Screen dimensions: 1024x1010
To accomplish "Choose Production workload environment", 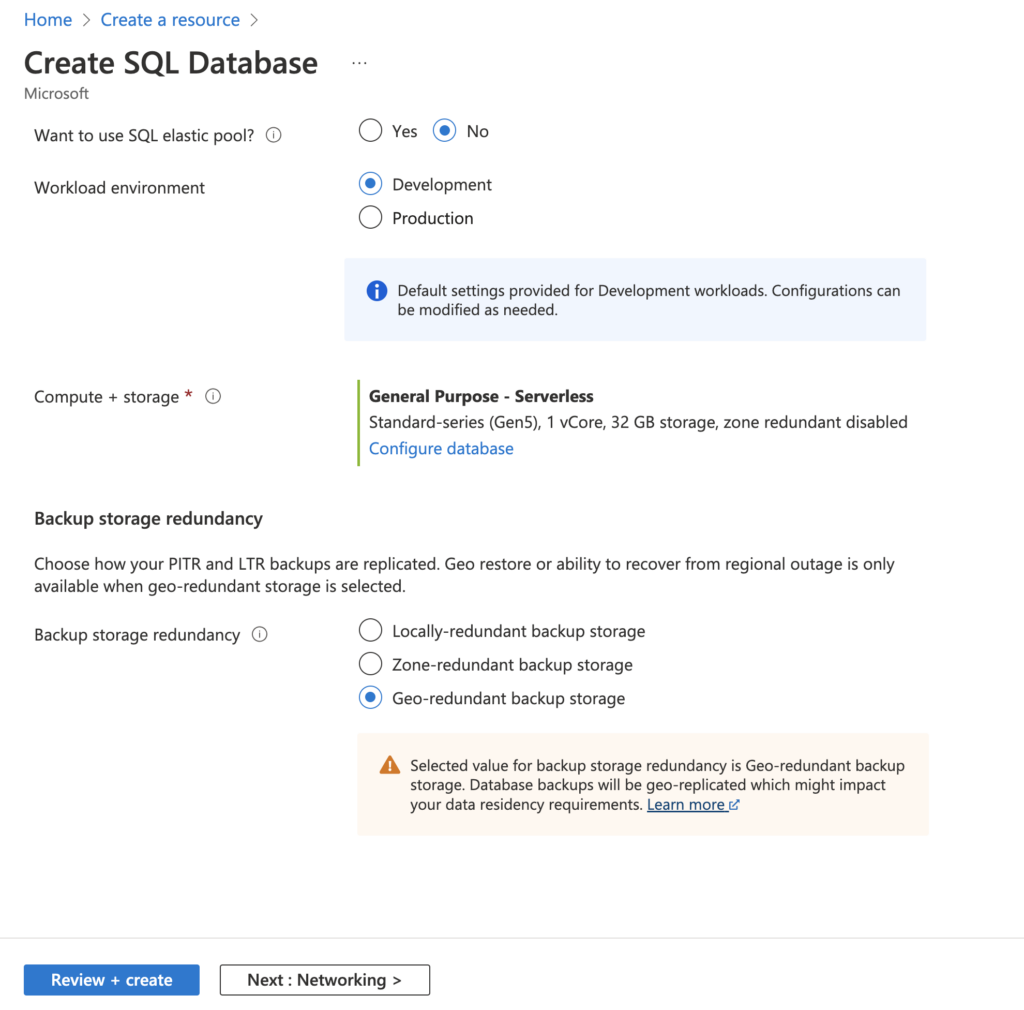I will (371, 218).
